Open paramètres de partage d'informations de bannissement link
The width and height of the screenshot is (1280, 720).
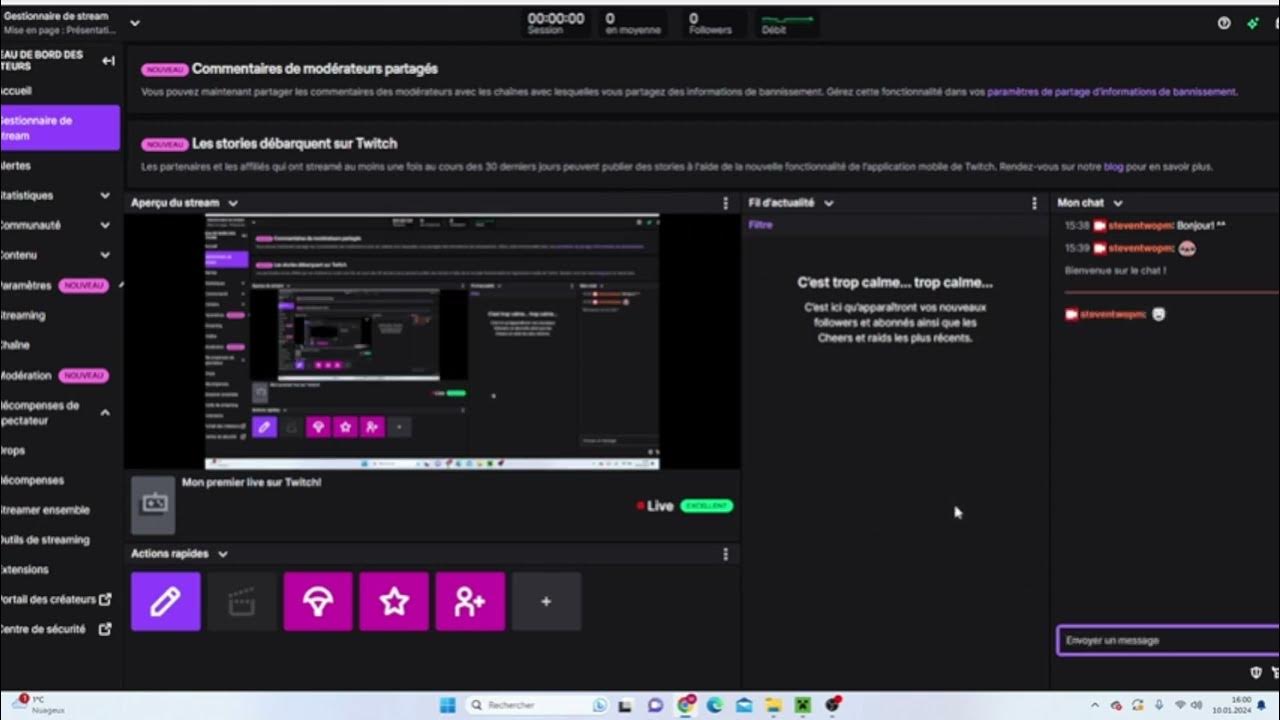pos(1111,91)
